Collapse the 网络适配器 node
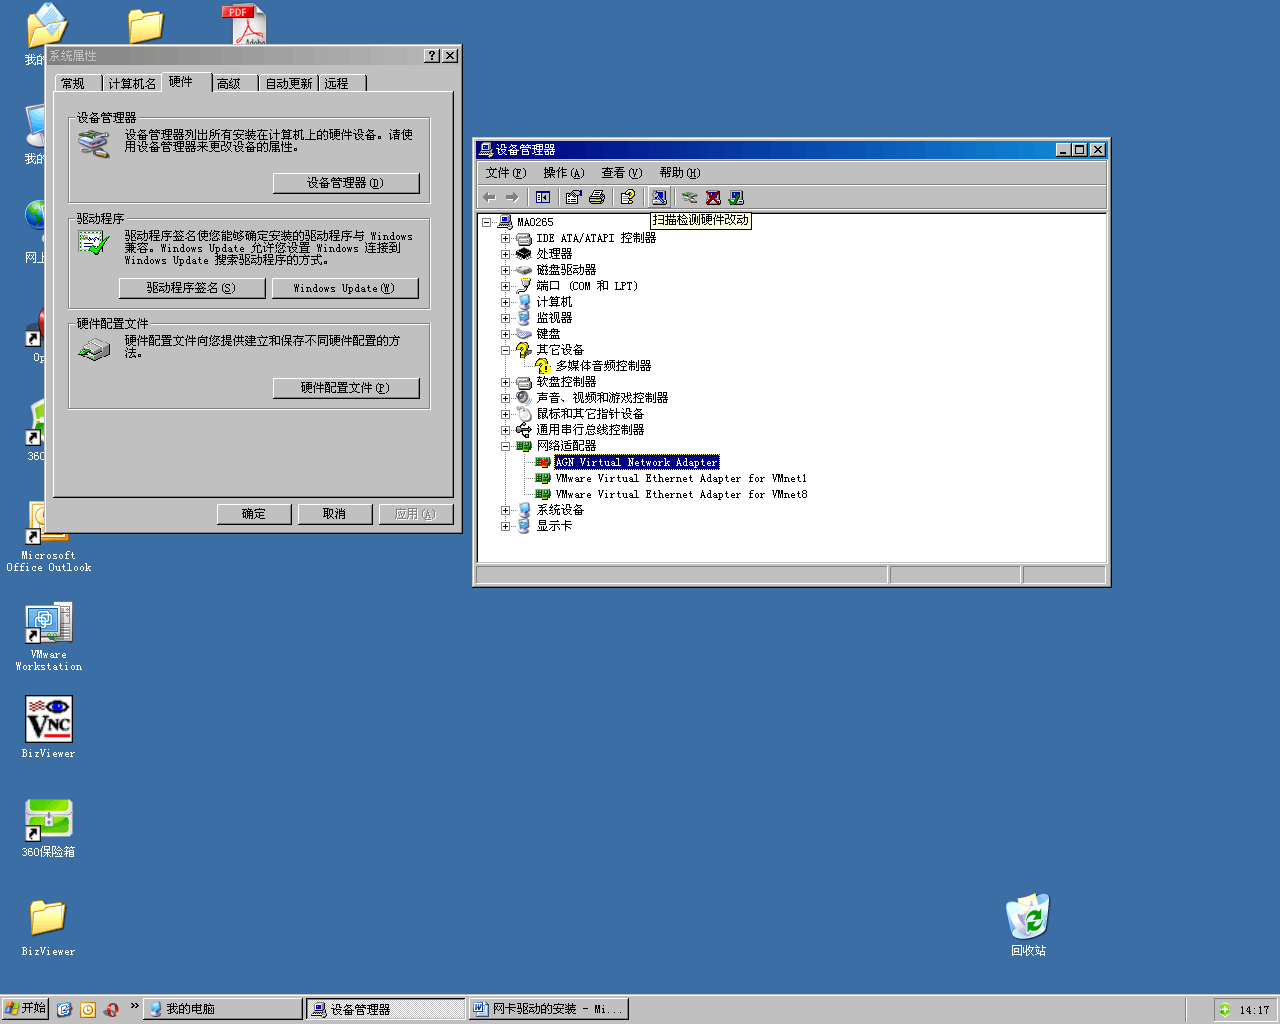 pyautogui.click(x=505, y=446)
